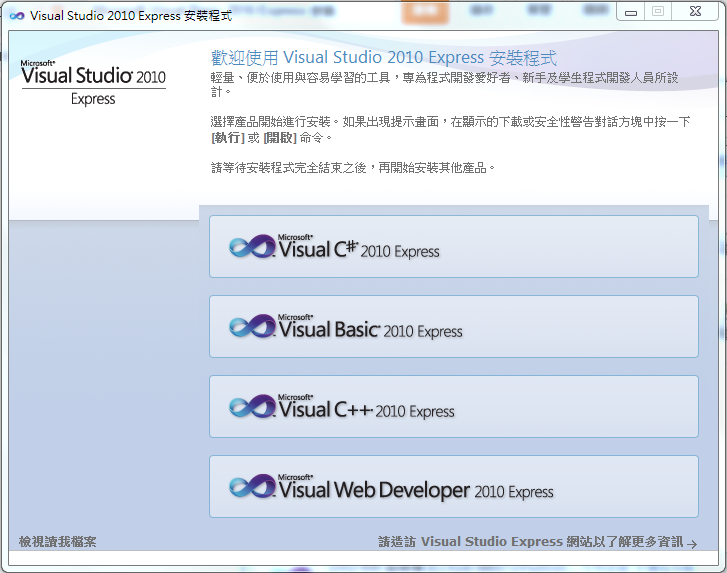This screenshot has width=727, height=573.
Task: Install Visual C# 2010 Express
Action: [x=453, y=247]
